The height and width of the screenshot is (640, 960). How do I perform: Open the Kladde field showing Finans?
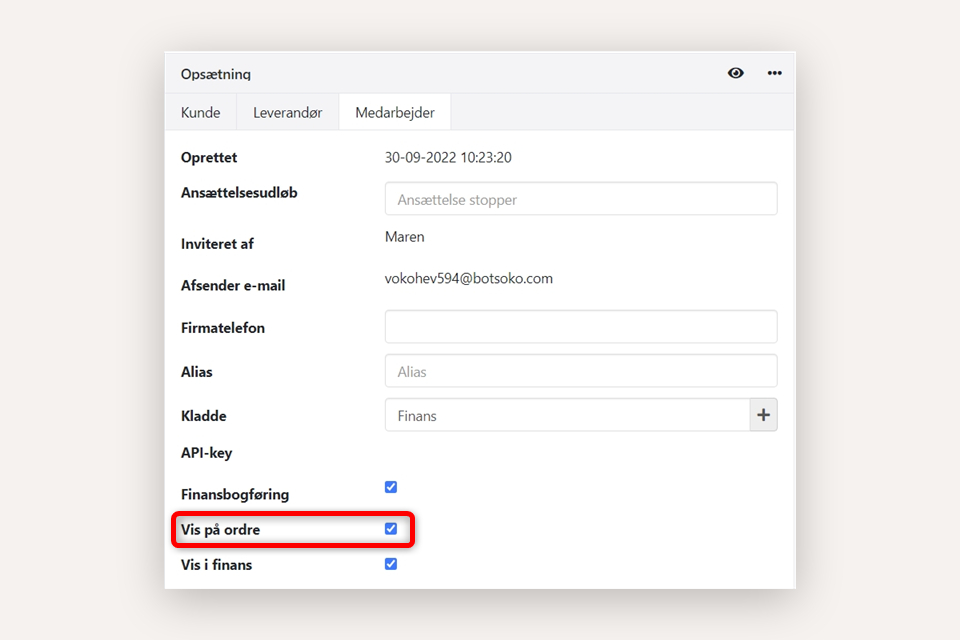coord(567,415)
